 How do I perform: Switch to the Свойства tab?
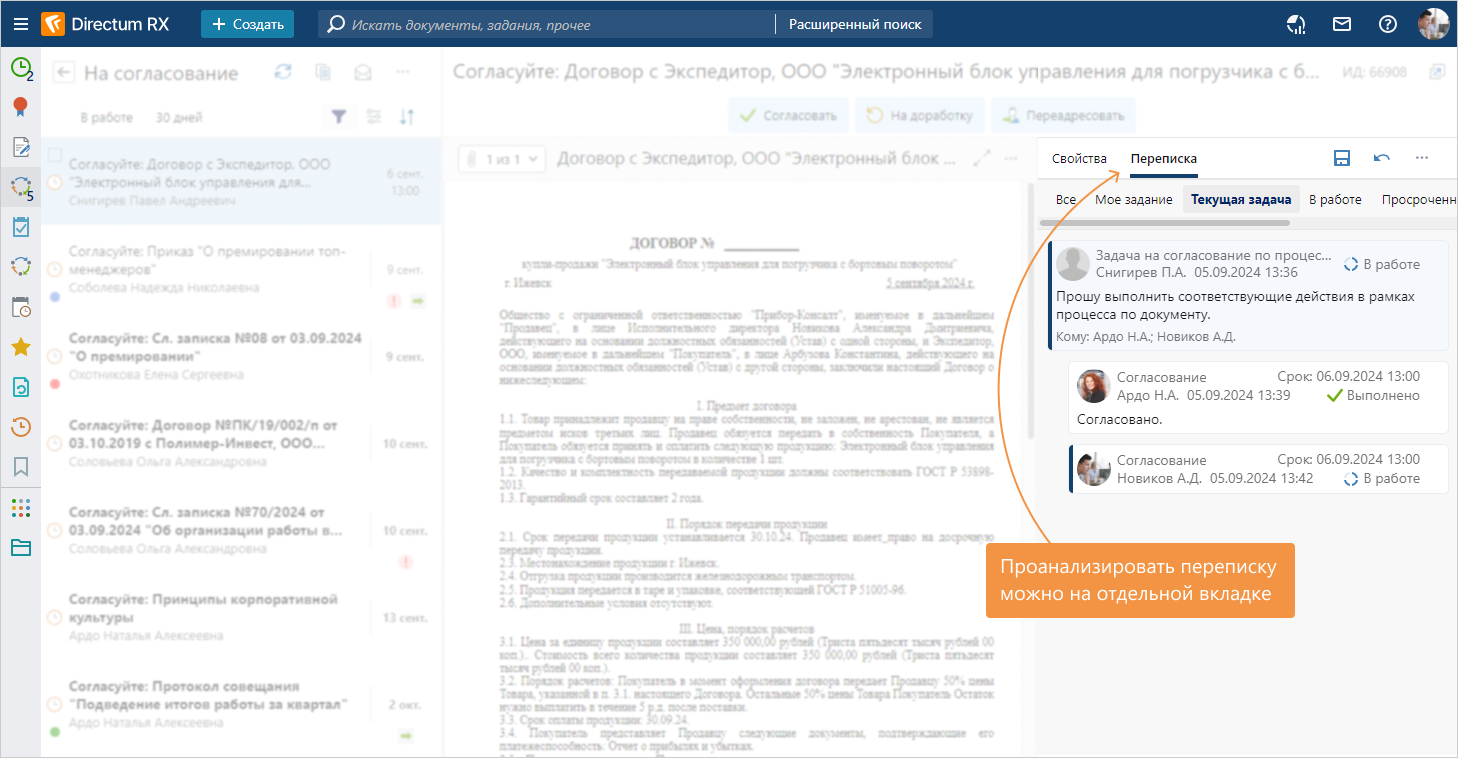[x=1079, y=158]
